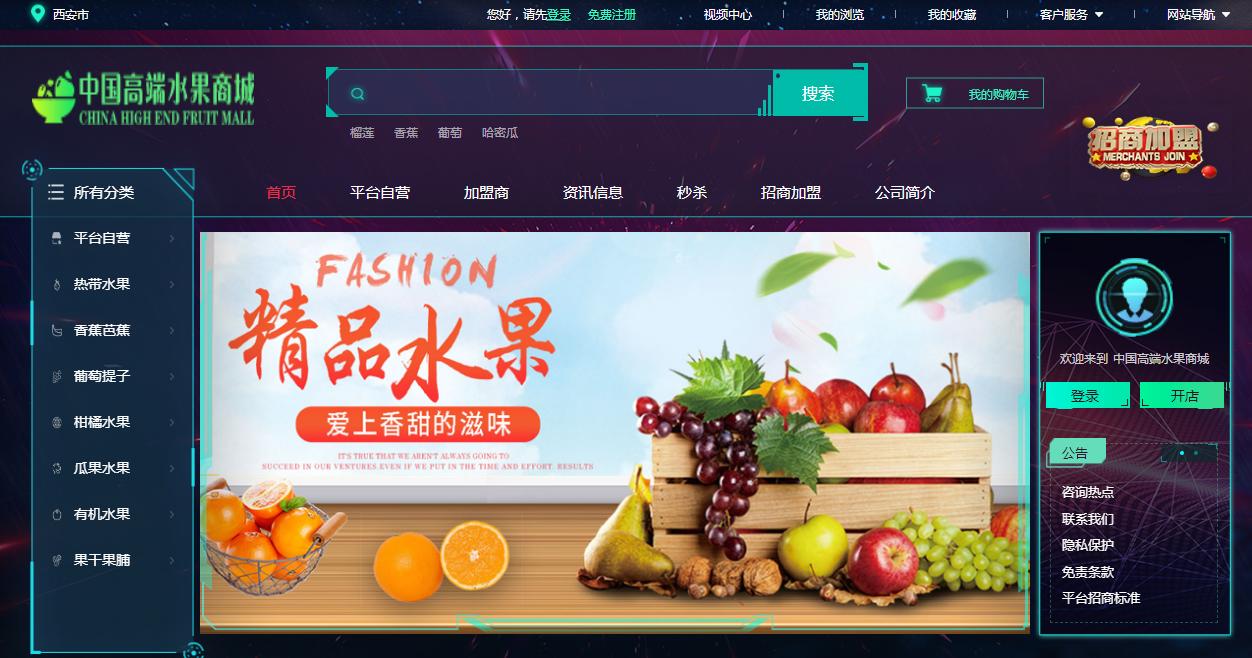Select the announcement carousel dot indicator
Image resolution: width=1252 pixels, height=658 pixels.
tap(1182, 453)
